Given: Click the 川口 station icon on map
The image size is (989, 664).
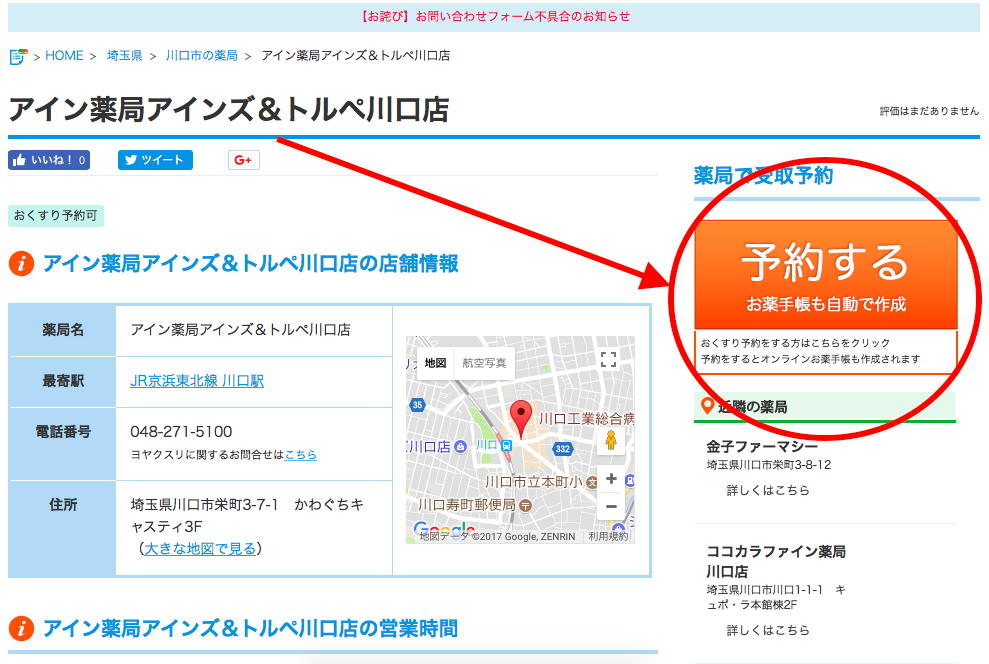Looking at the screenshot, I should coord(506,445).
